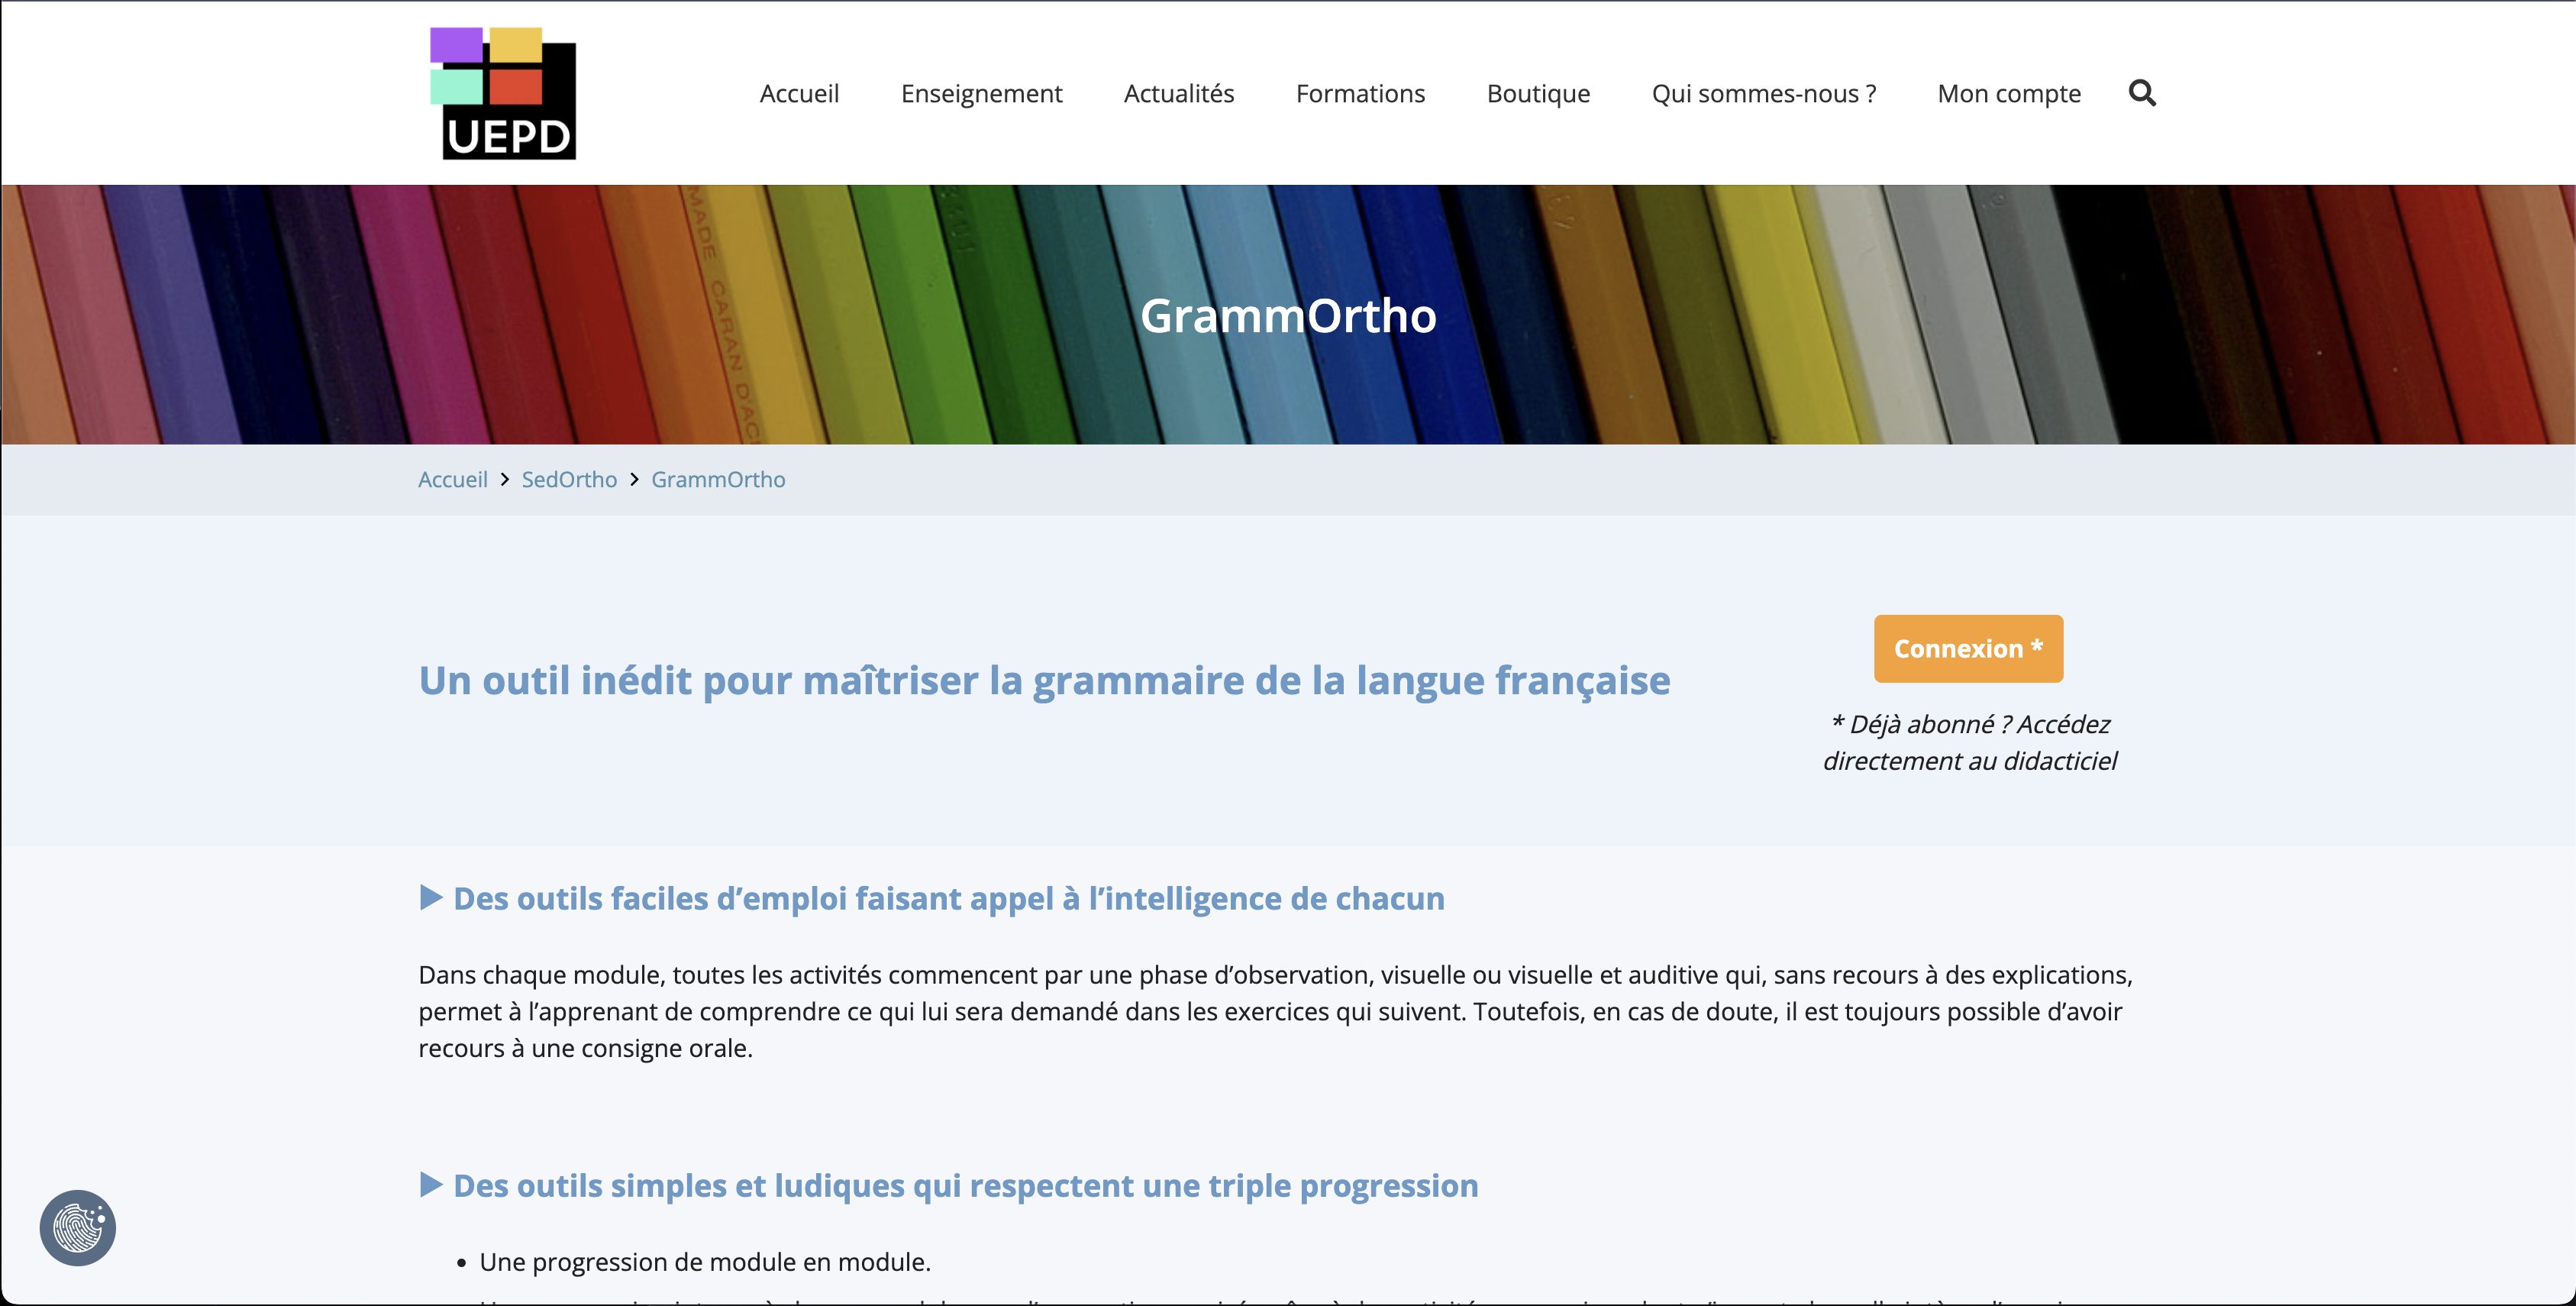The height and width of the screenshot is (1306, 2576).
Task: Open the Actualités page
Action: coord(1179,93)
